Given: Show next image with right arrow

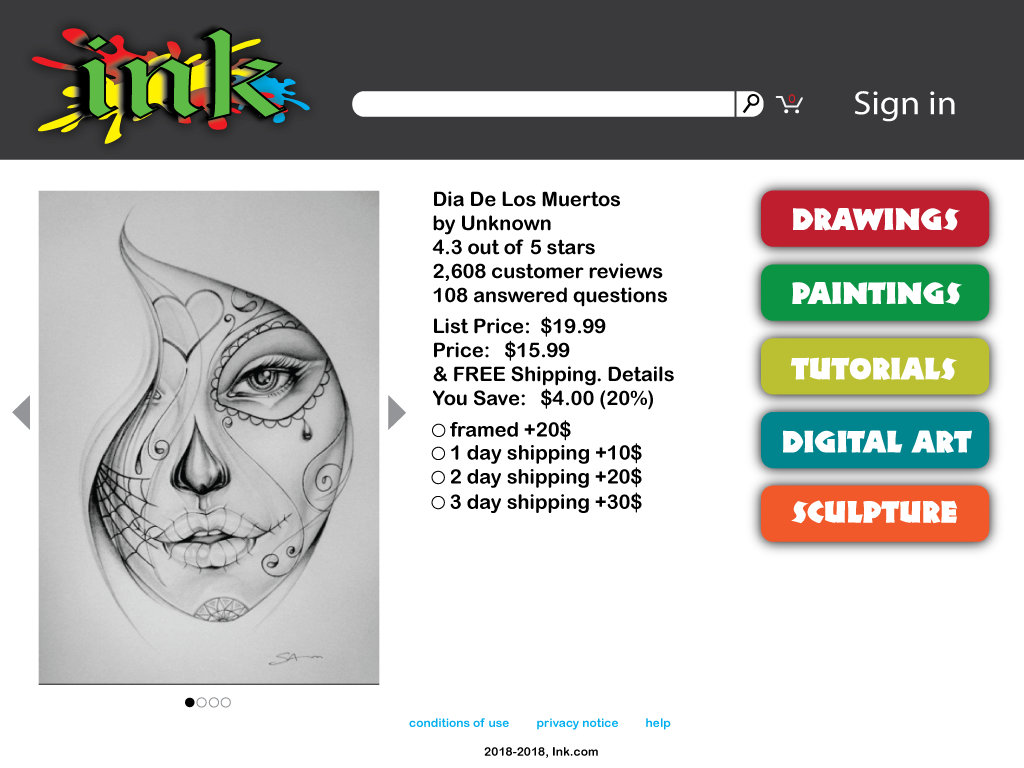Looking at the screenshot, I should [396, 413].
